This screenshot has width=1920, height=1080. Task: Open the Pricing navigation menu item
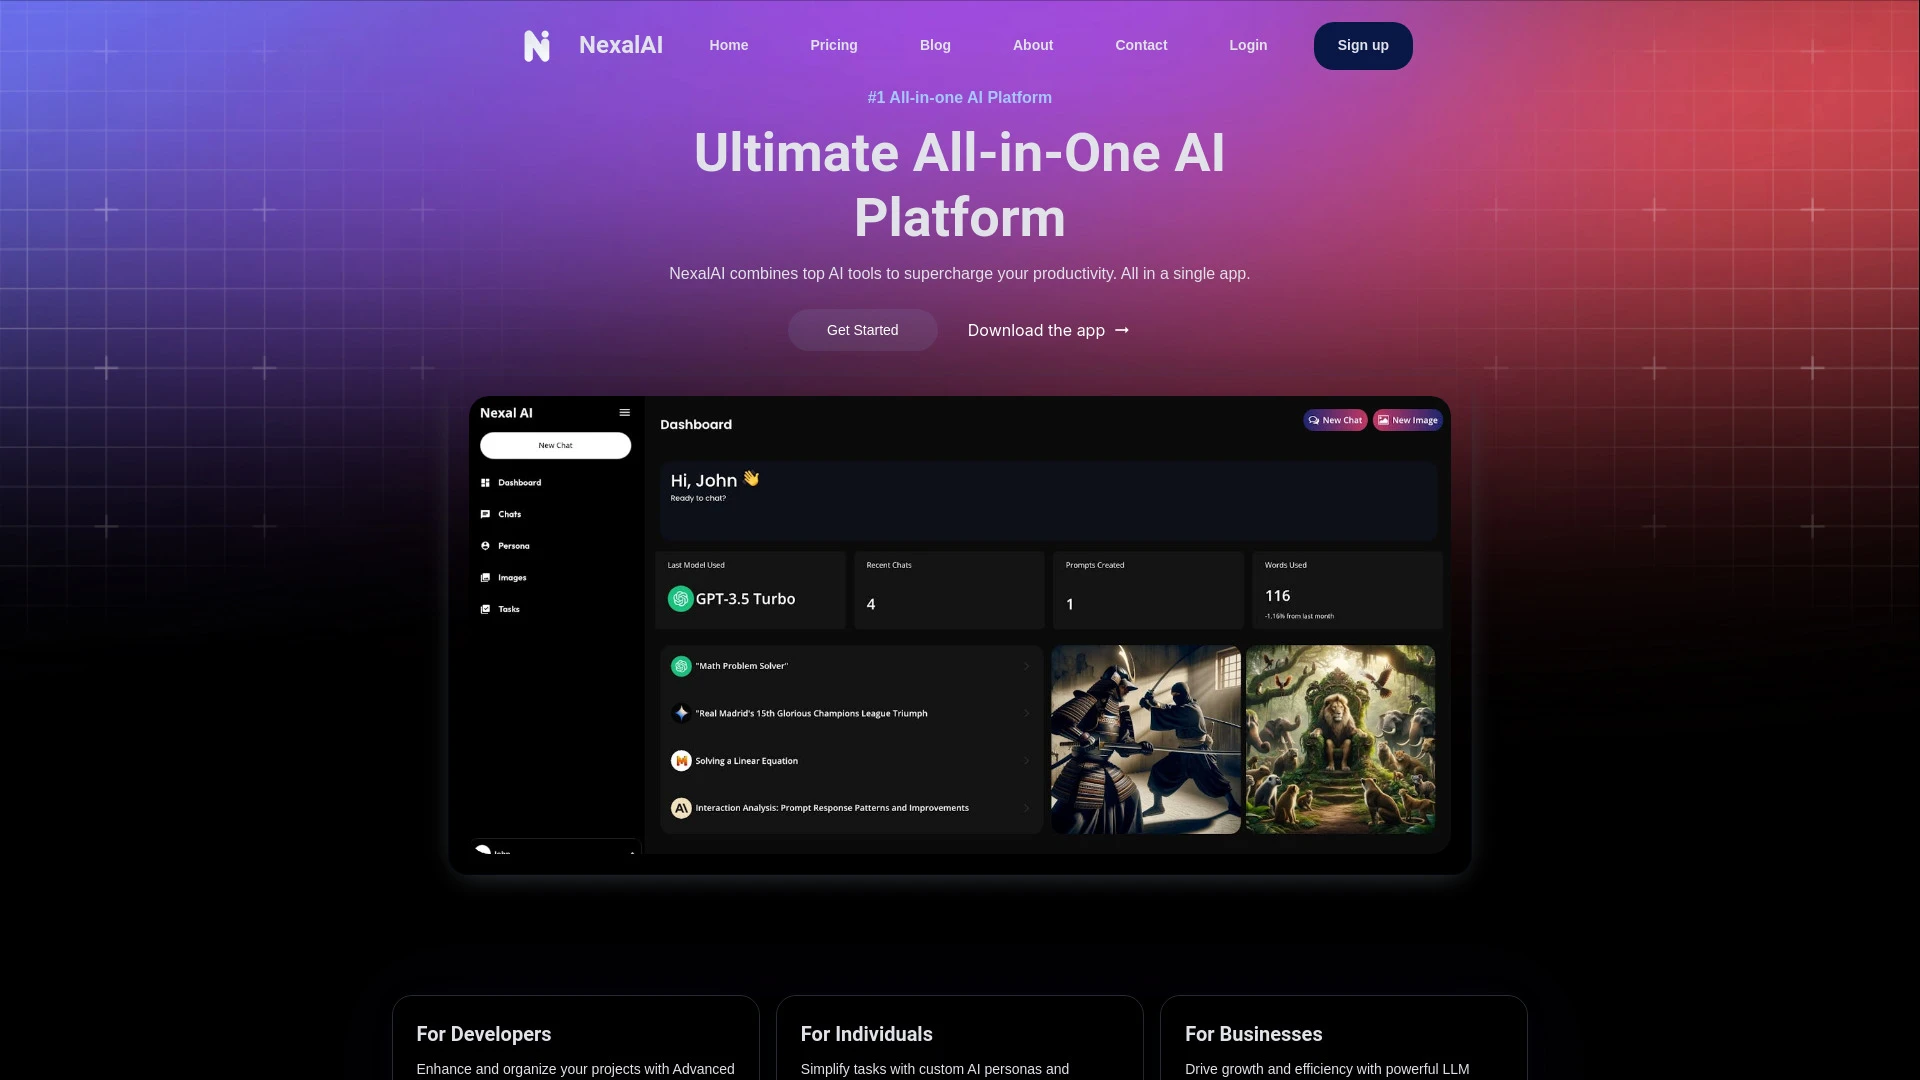point(833,45)
